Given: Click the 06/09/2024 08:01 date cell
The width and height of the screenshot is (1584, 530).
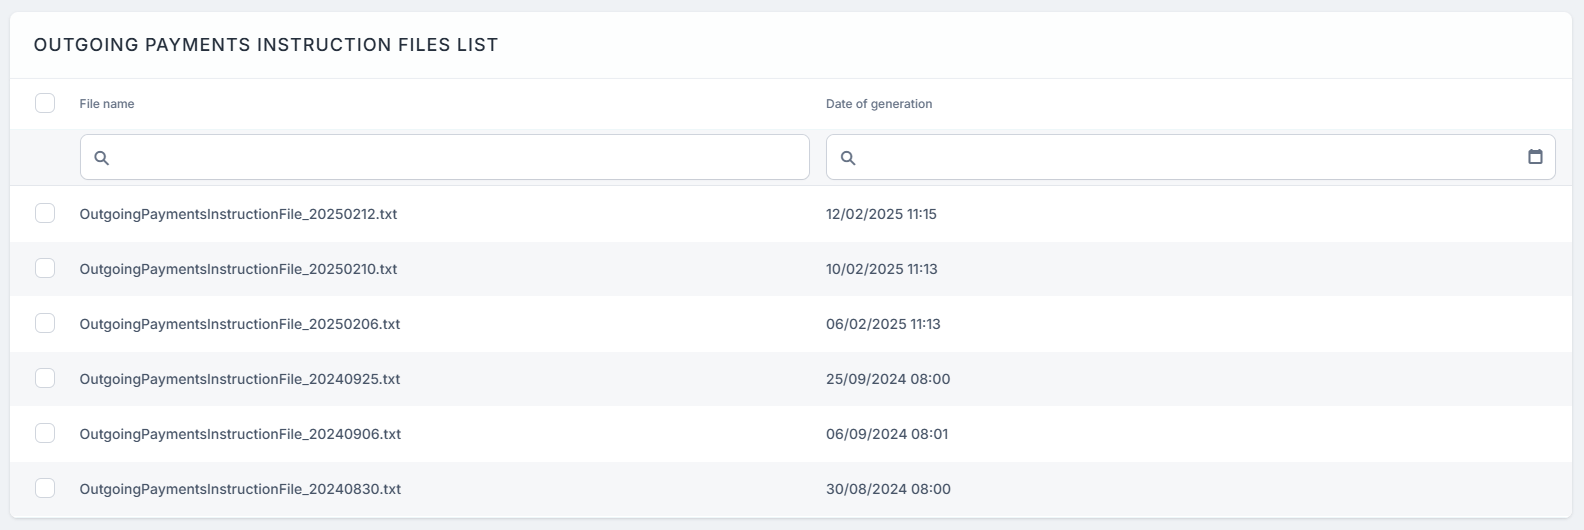Looking at the screenshot, I should tap(887, 434).
